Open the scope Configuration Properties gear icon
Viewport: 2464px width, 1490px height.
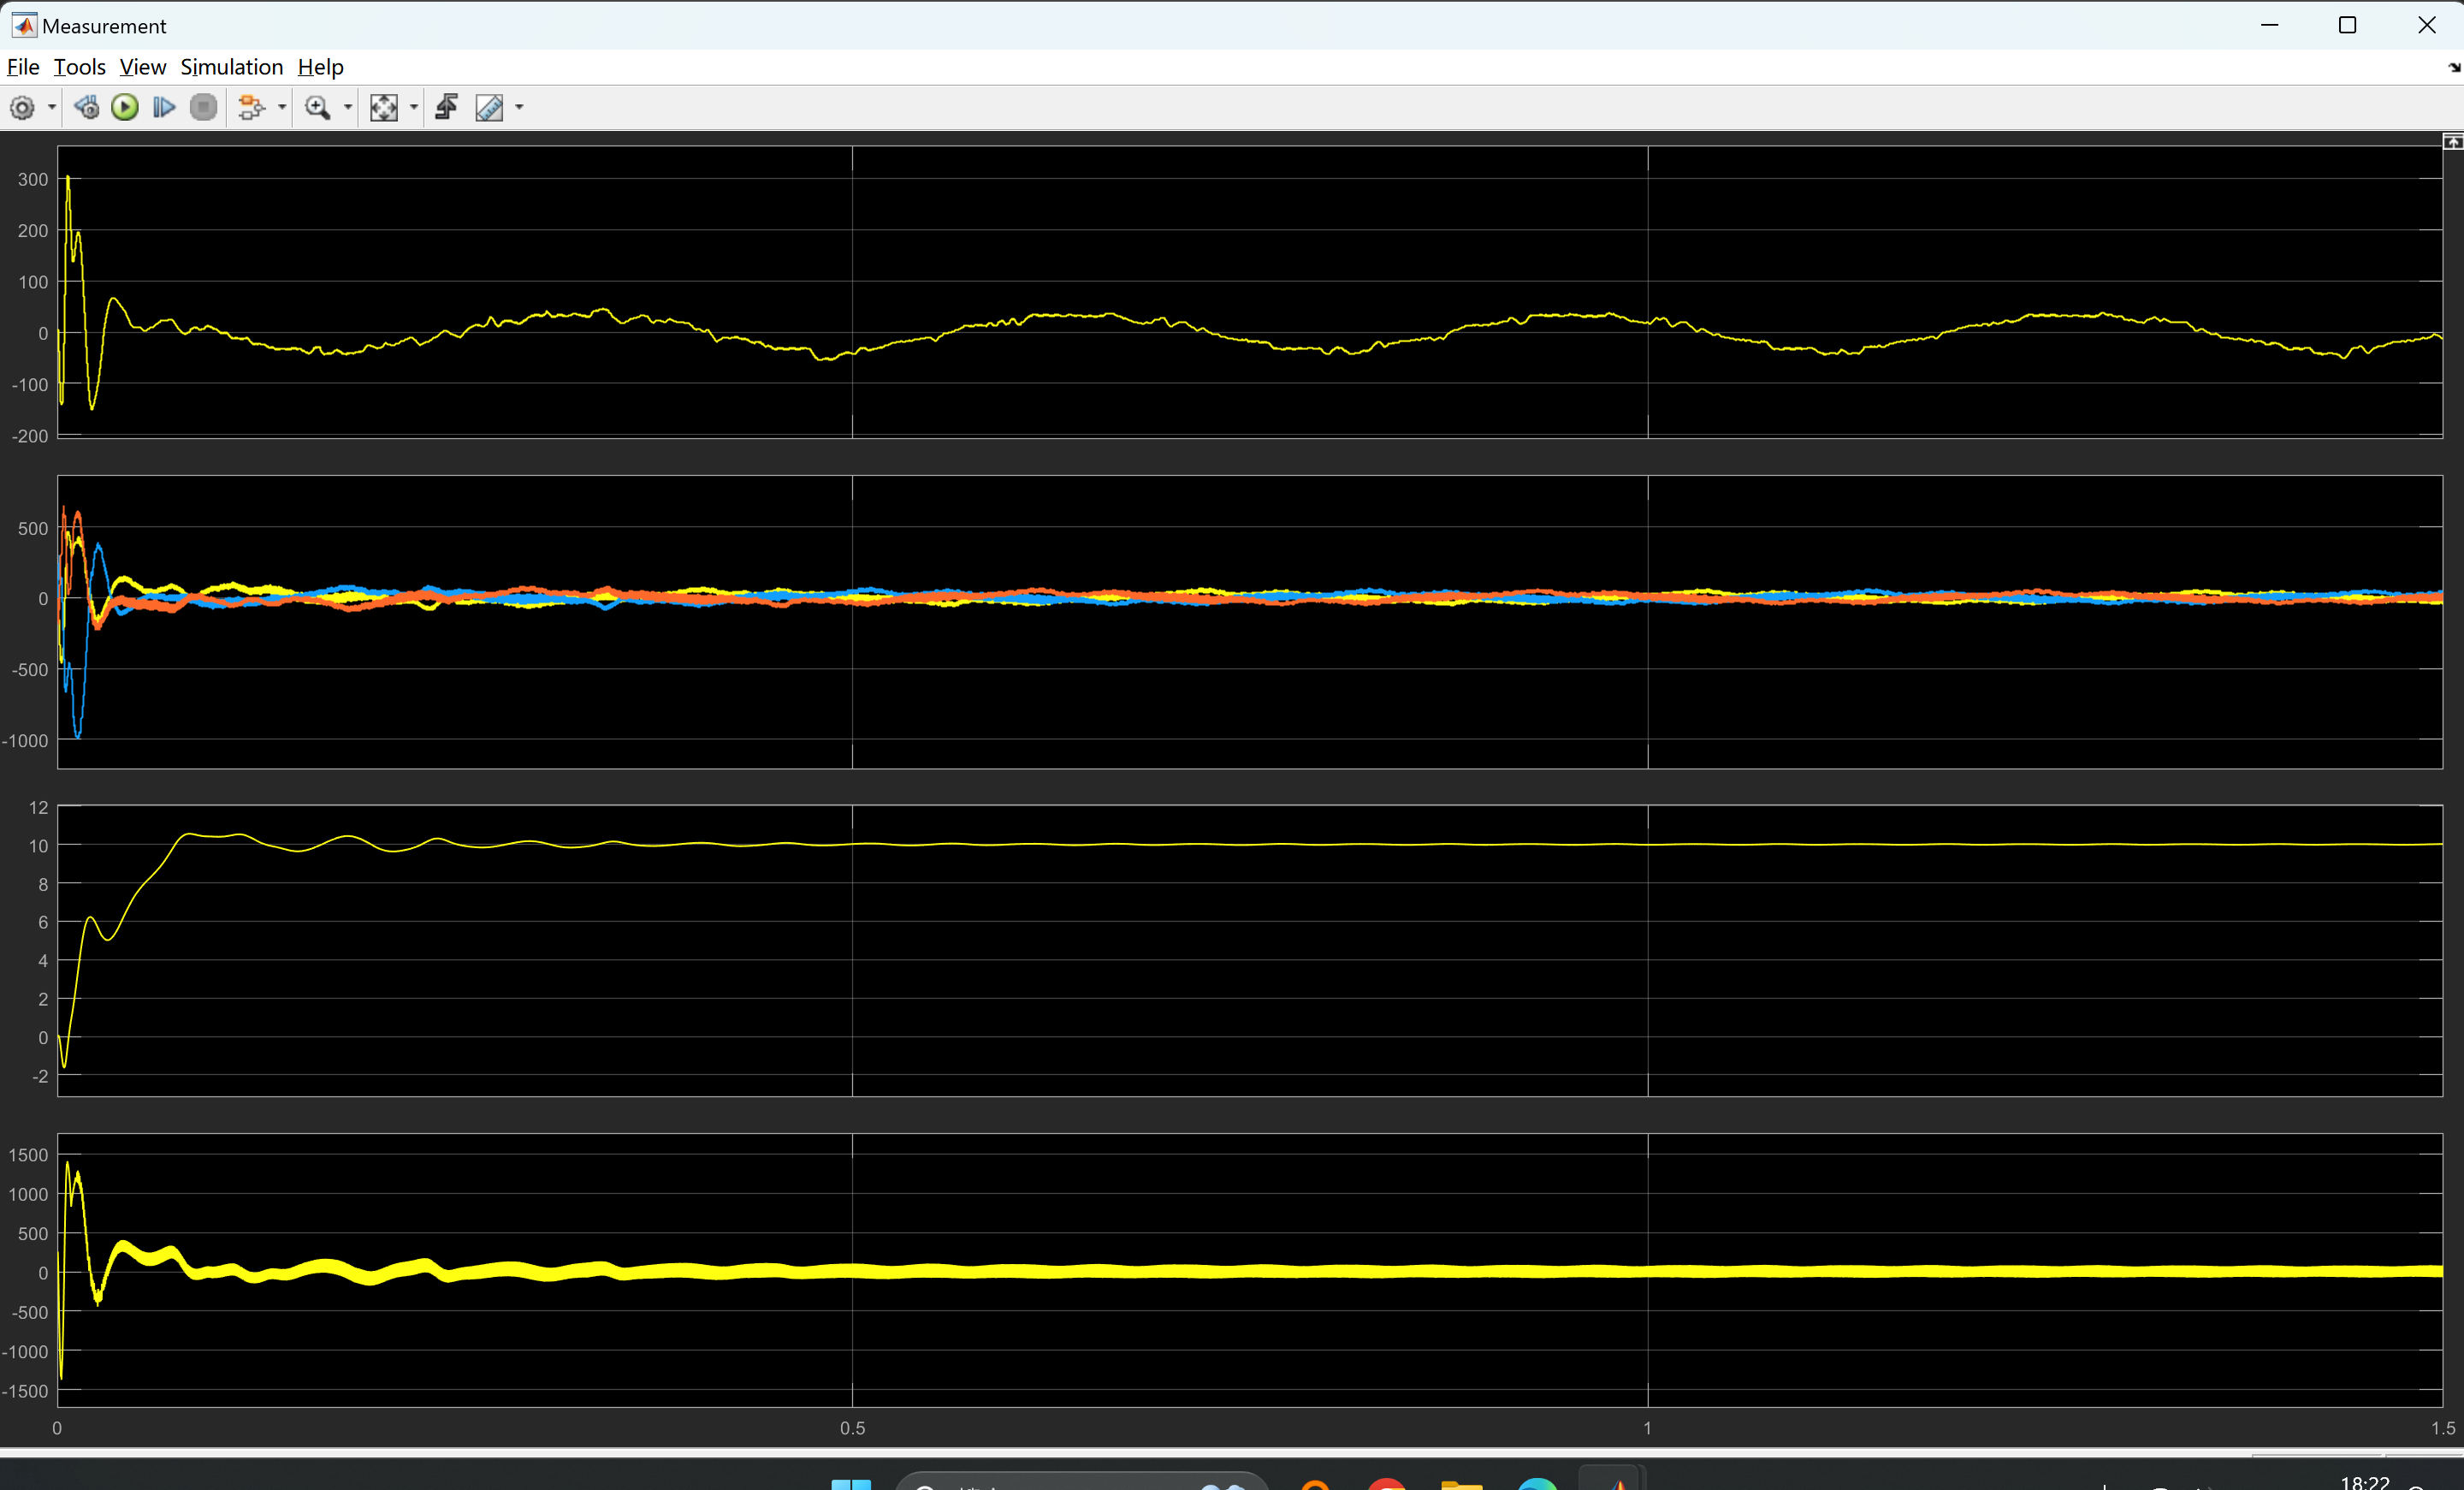click(22, 107)
